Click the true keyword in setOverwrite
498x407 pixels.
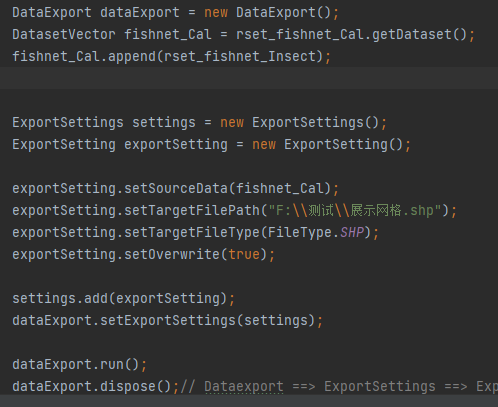[244, 255]
